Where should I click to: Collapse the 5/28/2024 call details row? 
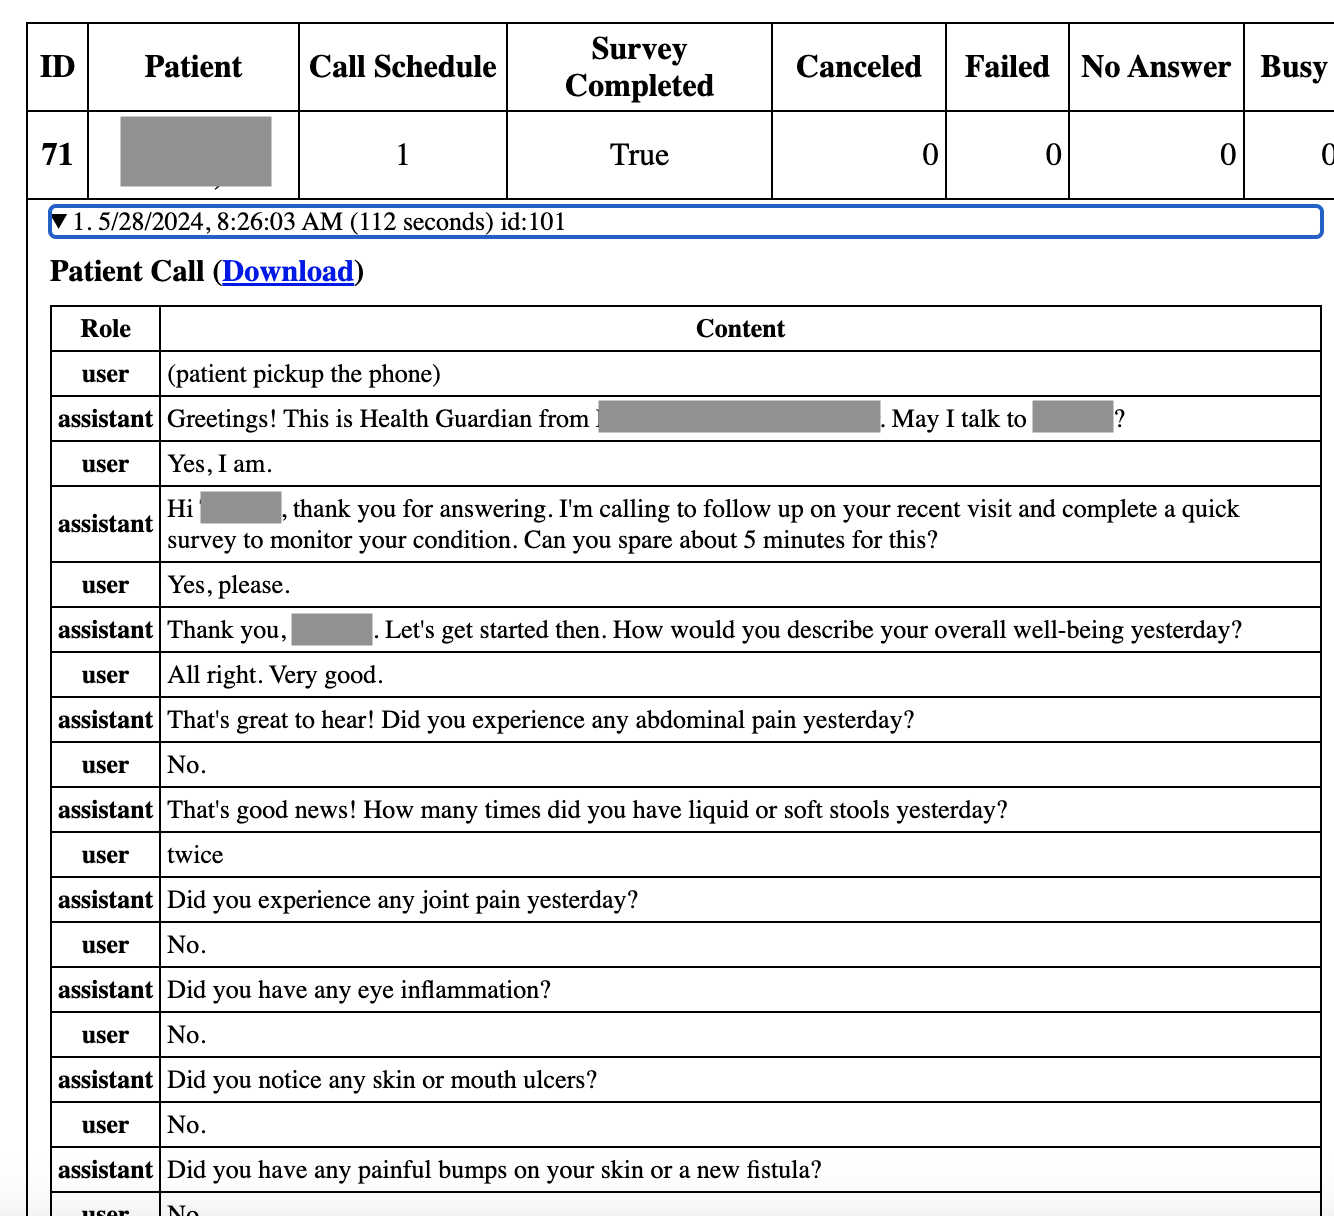pyautogui.click(x=686, y=222)
